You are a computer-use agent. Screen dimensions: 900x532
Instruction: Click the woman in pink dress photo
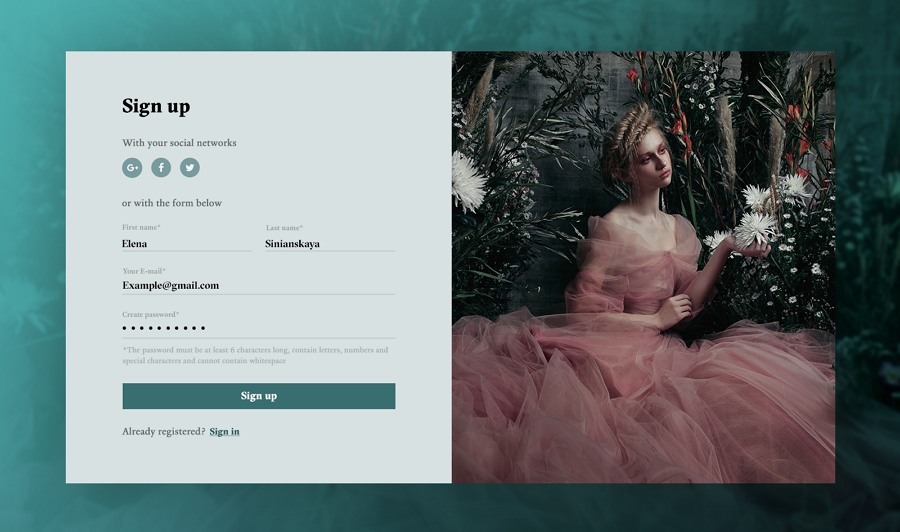click(643, 267)
